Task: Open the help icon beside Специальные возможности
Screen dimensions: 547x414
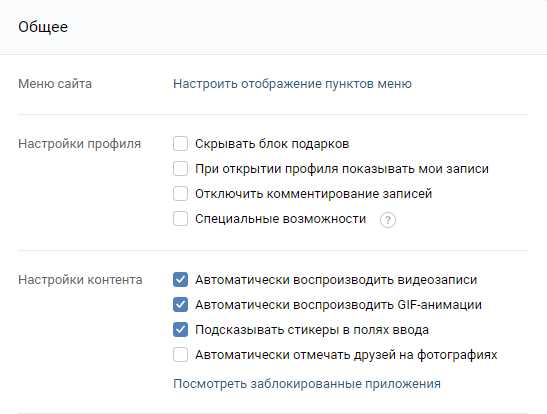Action: tap(388, 220)
